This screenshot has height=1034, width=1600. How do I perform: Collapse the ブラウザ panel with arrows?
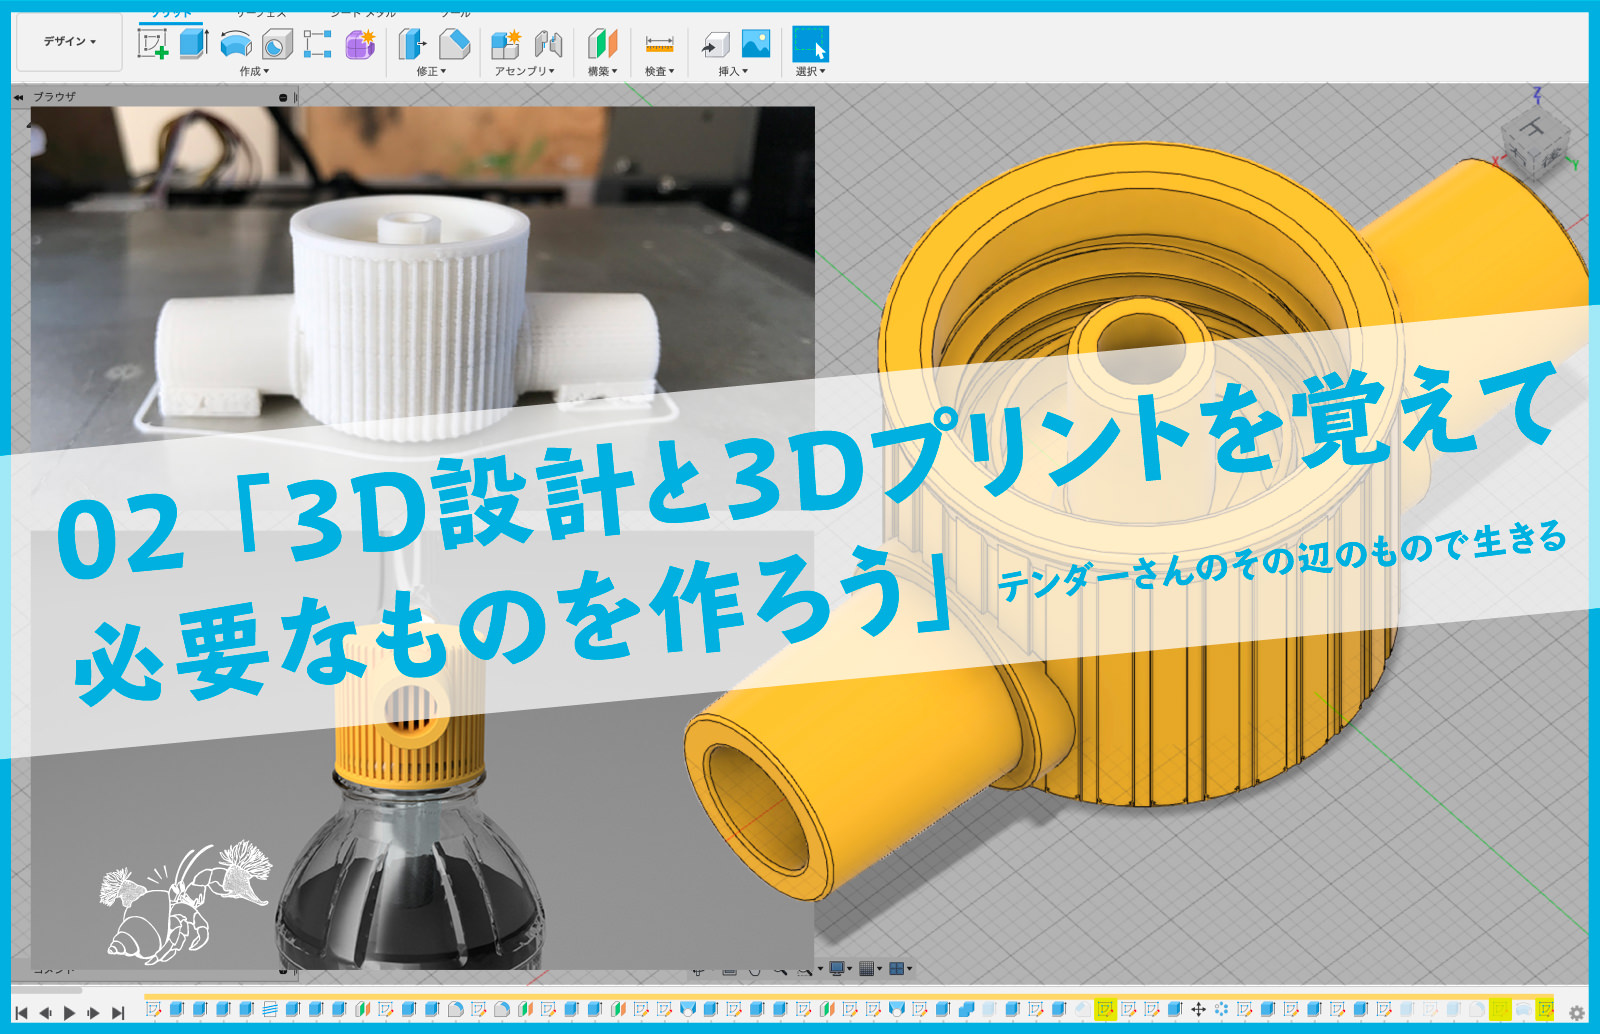point(18,97)
